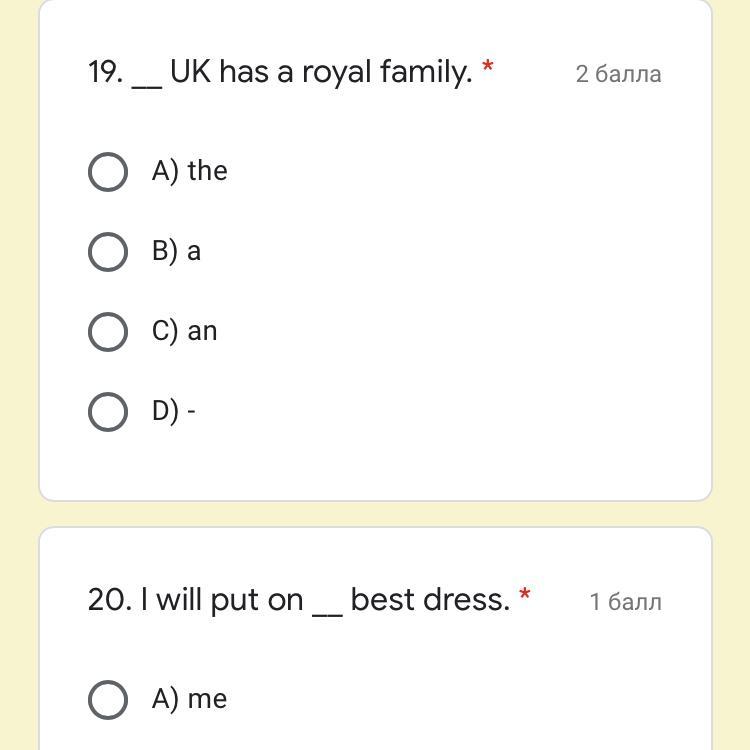Screen dimensions: 750x750
Task: Choose the "B) a" radio option
Action: coord(108,252)
